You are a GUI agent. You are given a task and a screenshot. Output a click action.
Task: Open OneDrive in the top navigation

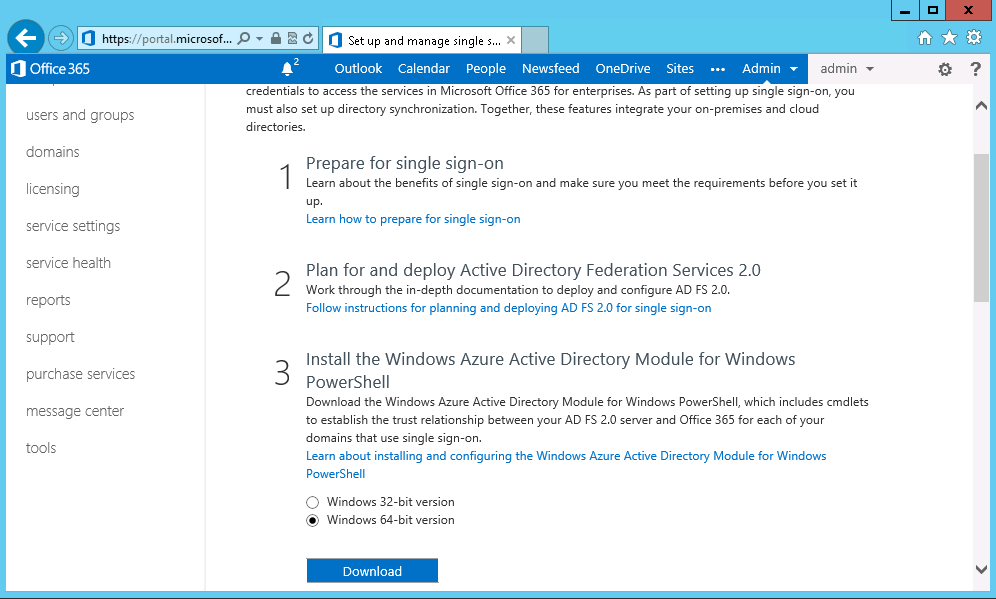coord(622,69)
